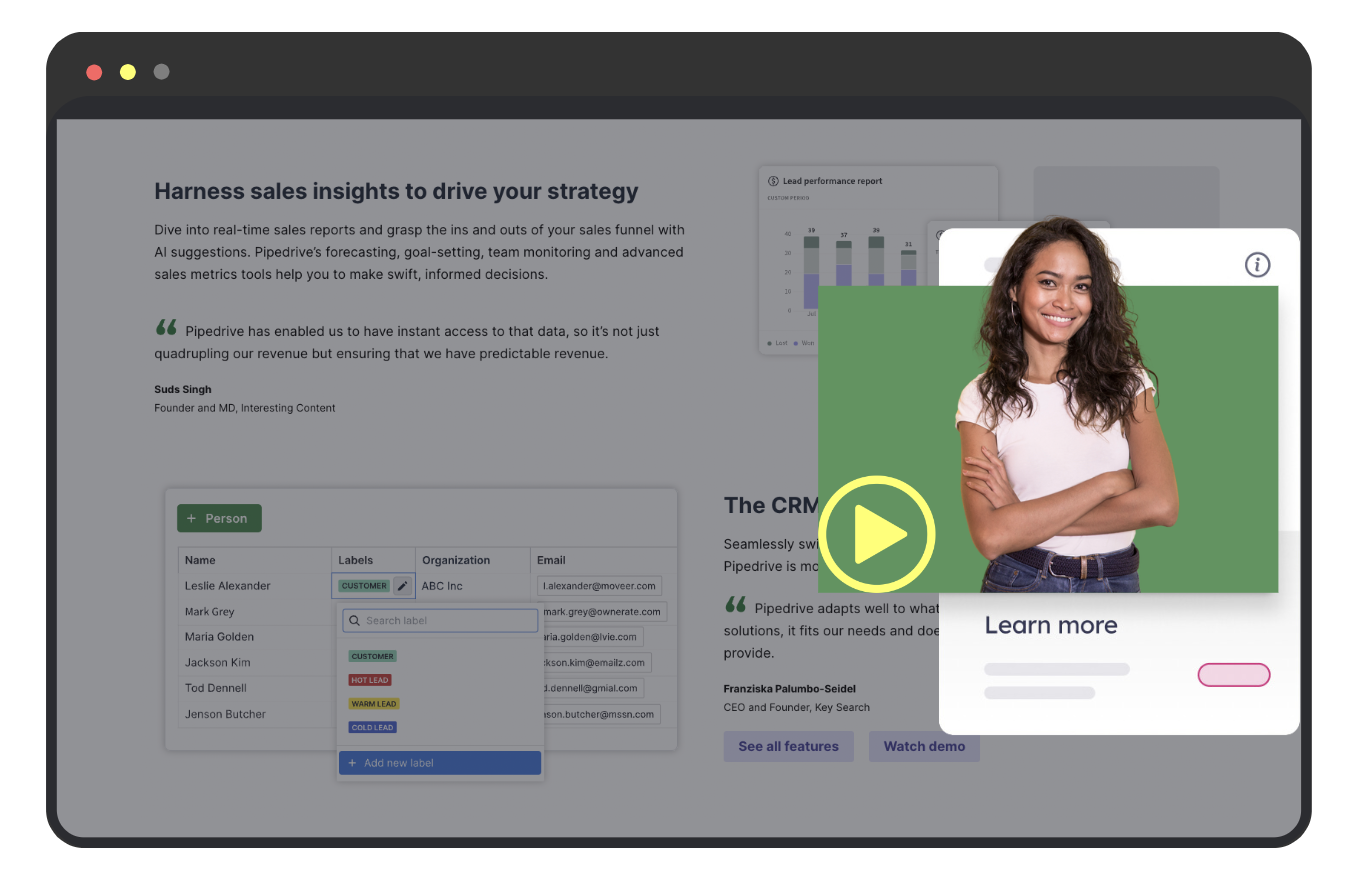
Task: Select the HOT LEAD label option
Action: [x=370, y=680]
